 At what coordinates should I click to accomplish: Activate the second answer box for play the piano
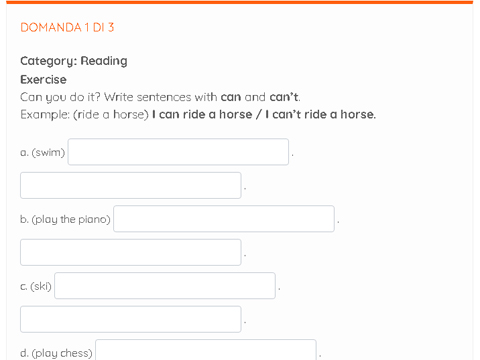click(x=131, y=252)
